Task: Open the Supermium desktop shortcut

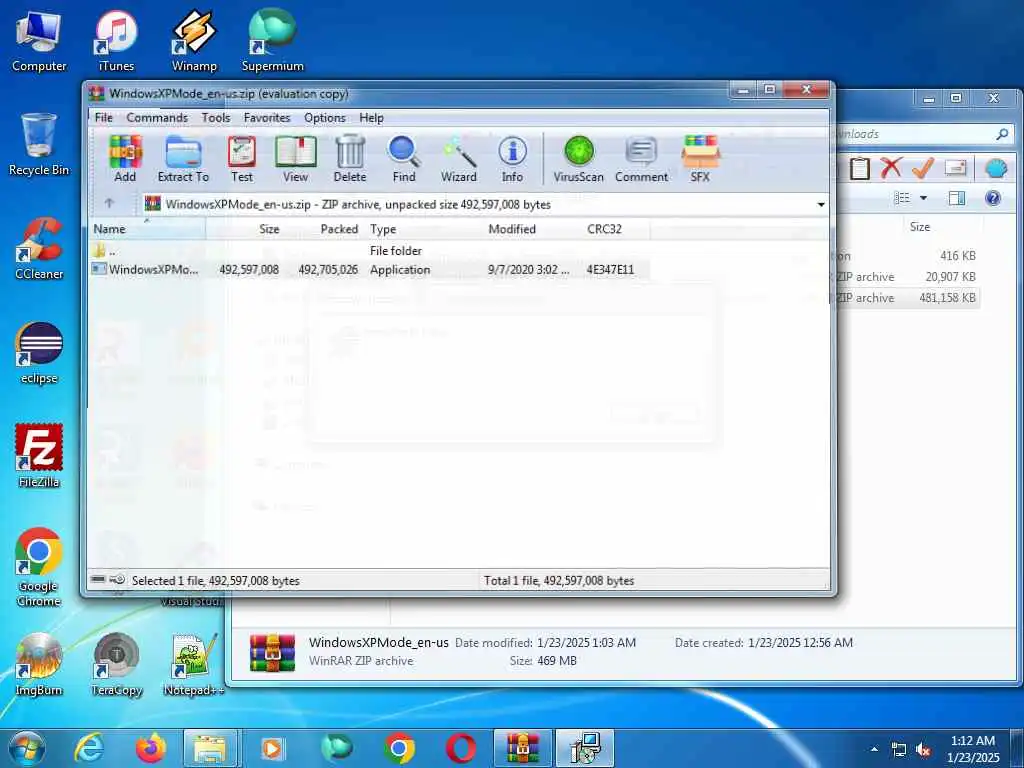Action: coord(272,42)
